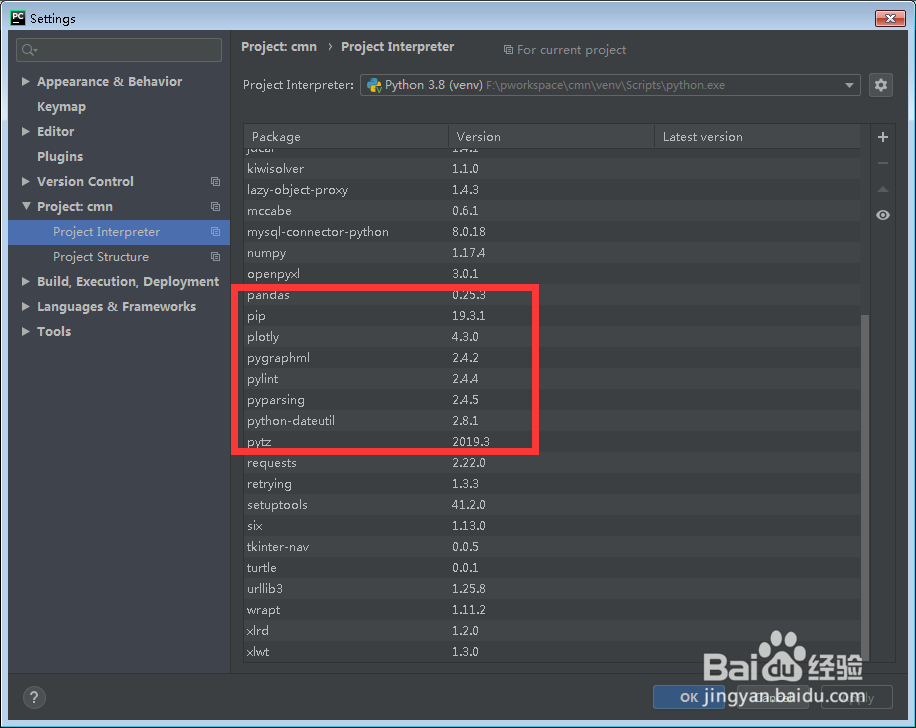Select the kiwisolver package row
This screenshot has height=728, width=916.
(551, 169)
